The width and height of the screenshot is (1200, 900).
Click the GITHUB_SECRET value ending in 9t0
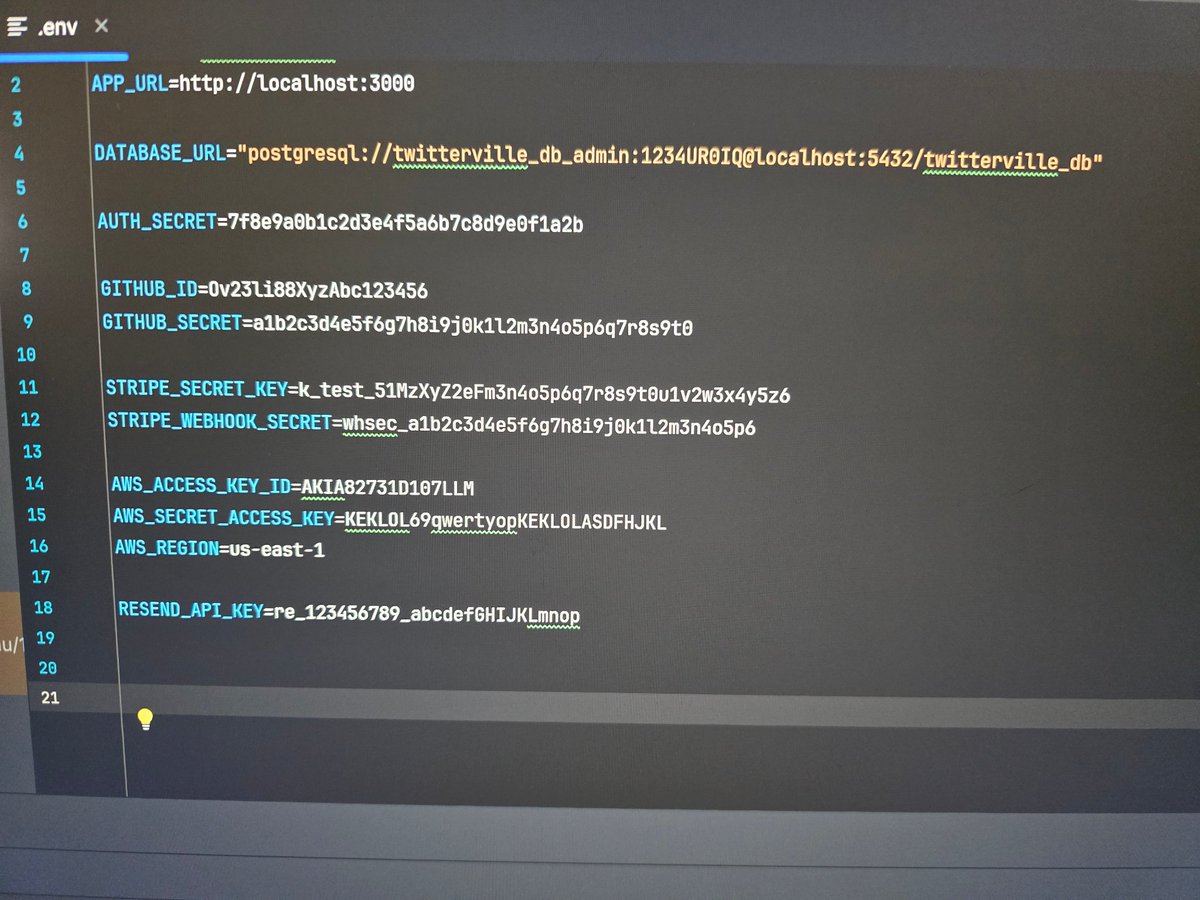473,326
